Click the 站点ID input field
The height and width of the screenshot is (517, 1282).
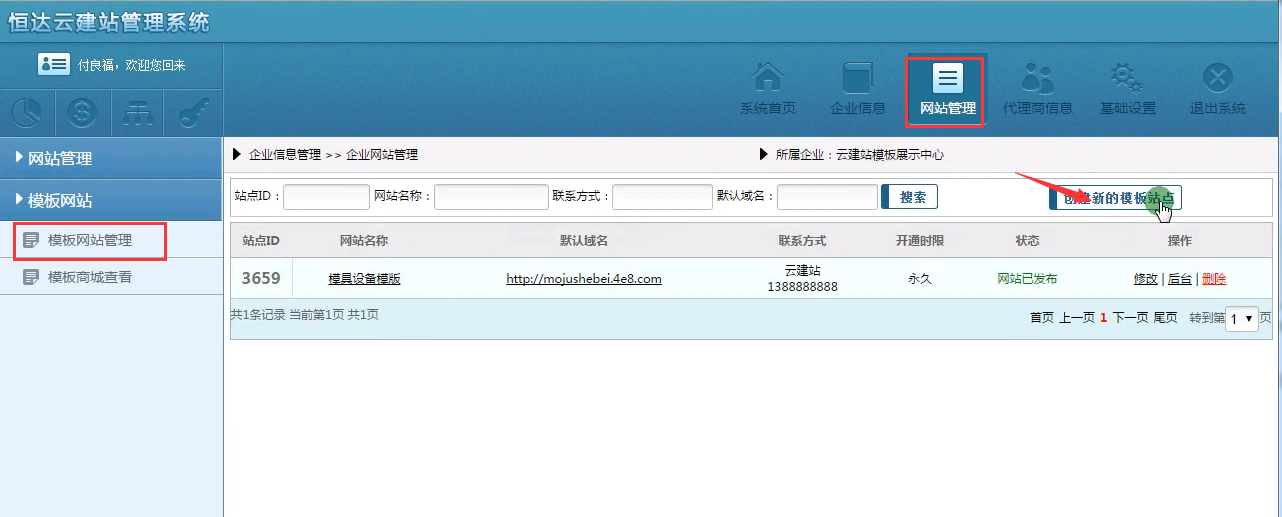tap(326, 197)
